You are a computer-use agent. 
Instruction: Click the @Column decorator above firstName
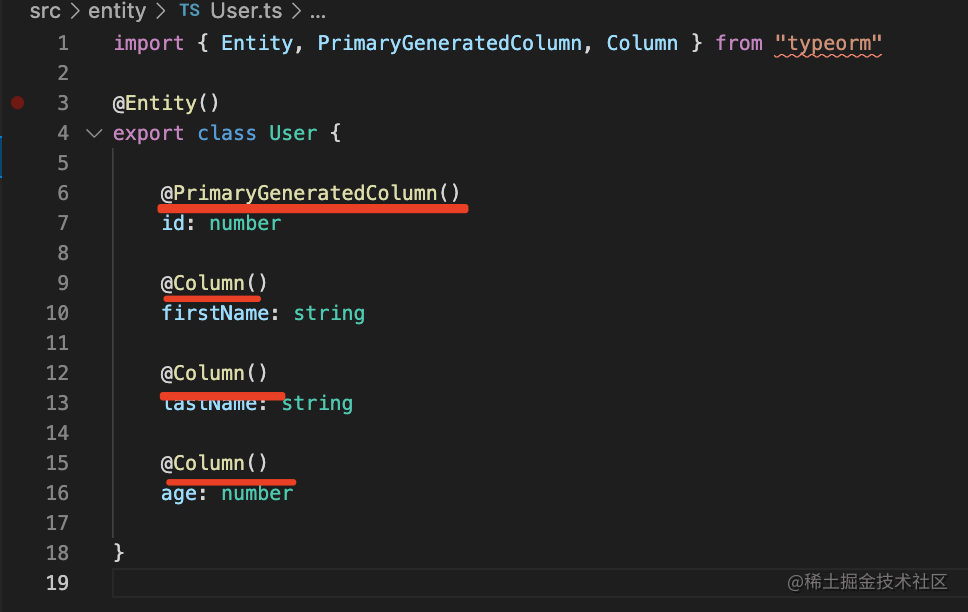click(214, 283)
